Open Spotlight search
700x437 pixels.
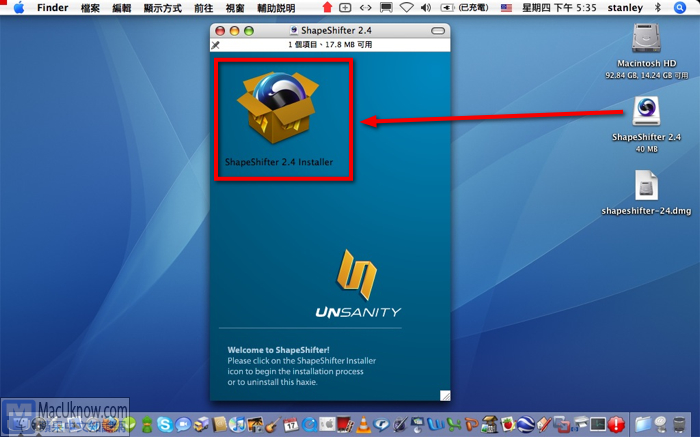coord(680,7)
